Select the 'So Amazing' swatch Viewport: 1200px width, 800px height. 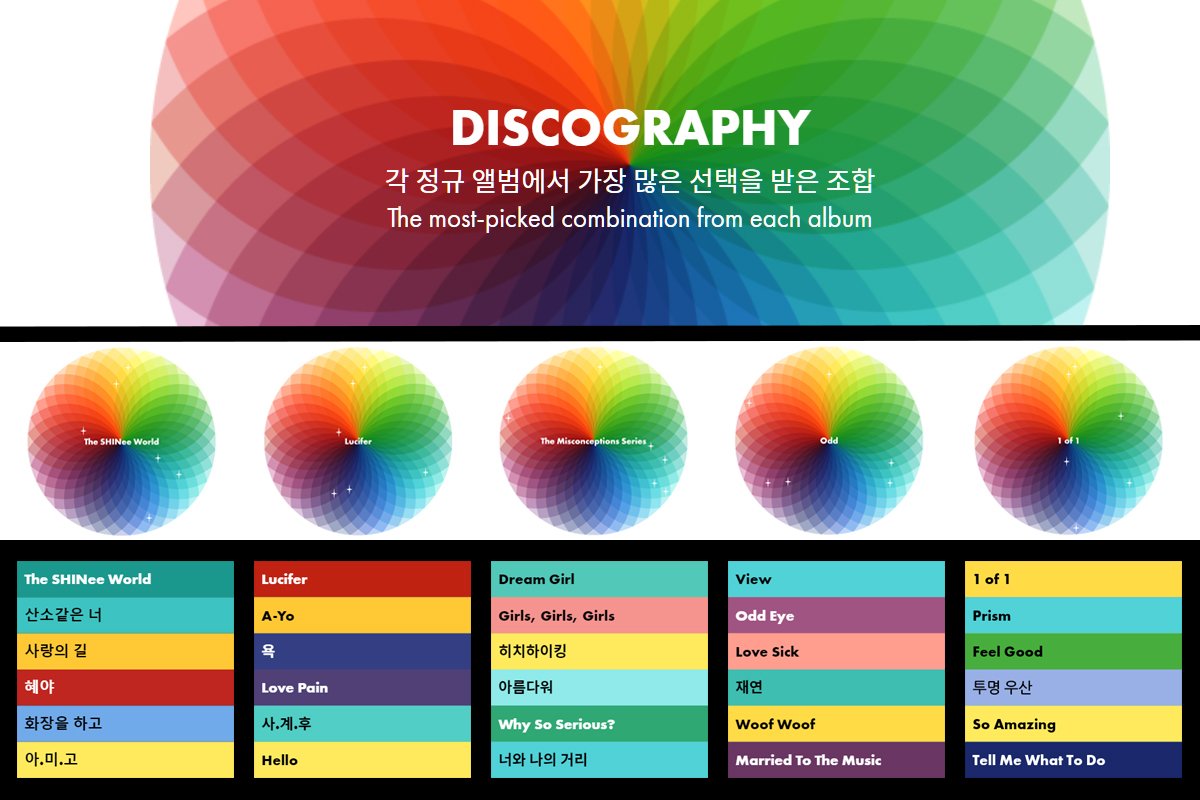point(1073,723)
